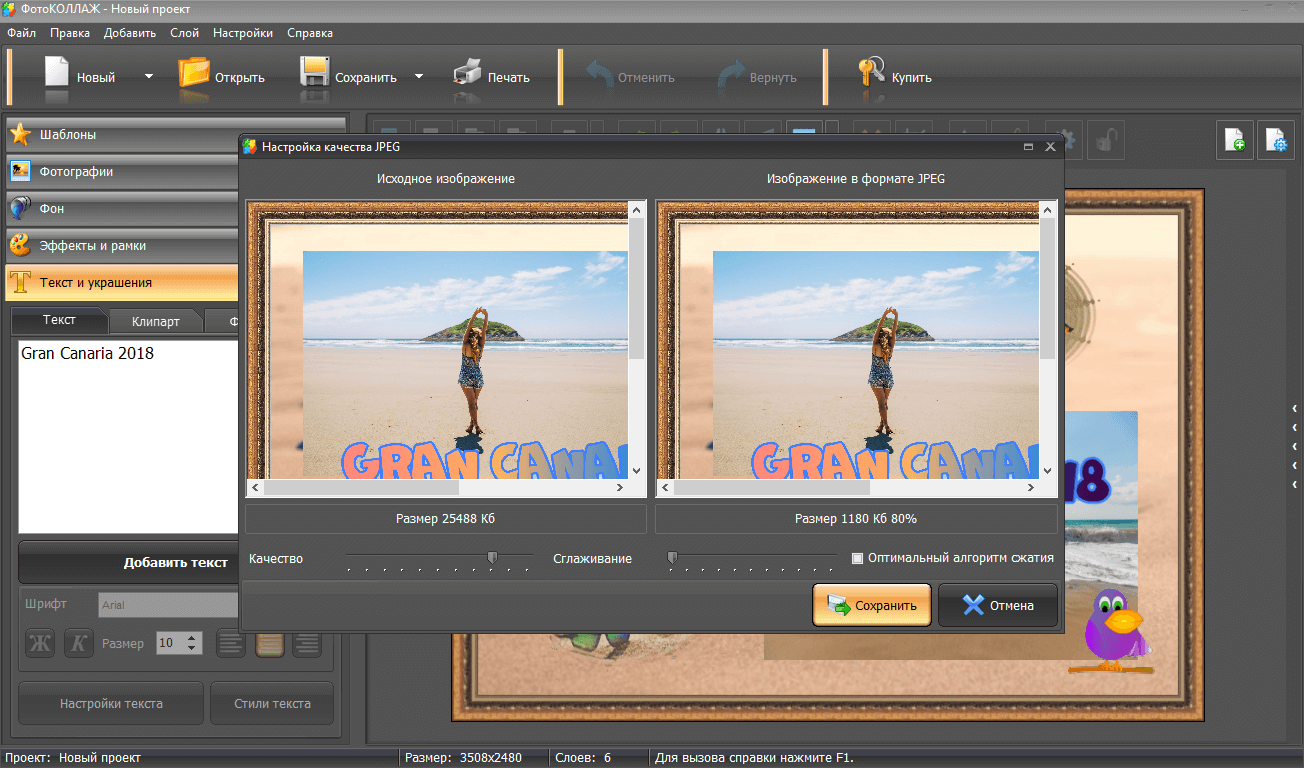This screenshot has width=1304, height=768.
Task: Click the Купить keys icon
Action: (x=872, y=73)
